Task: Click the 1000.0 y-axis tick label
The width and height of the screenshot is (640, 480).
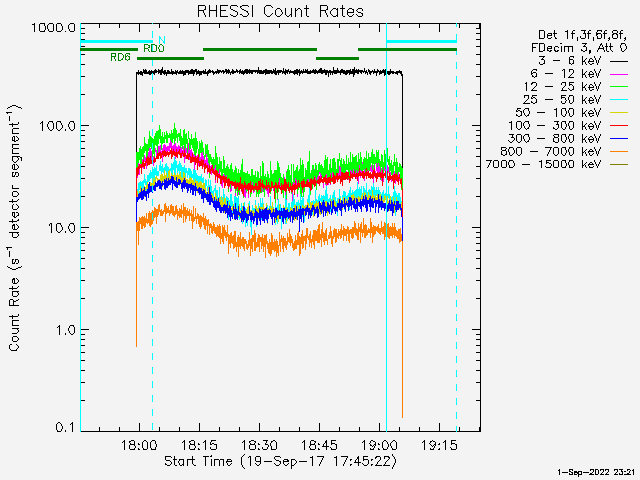Action: 53,28
